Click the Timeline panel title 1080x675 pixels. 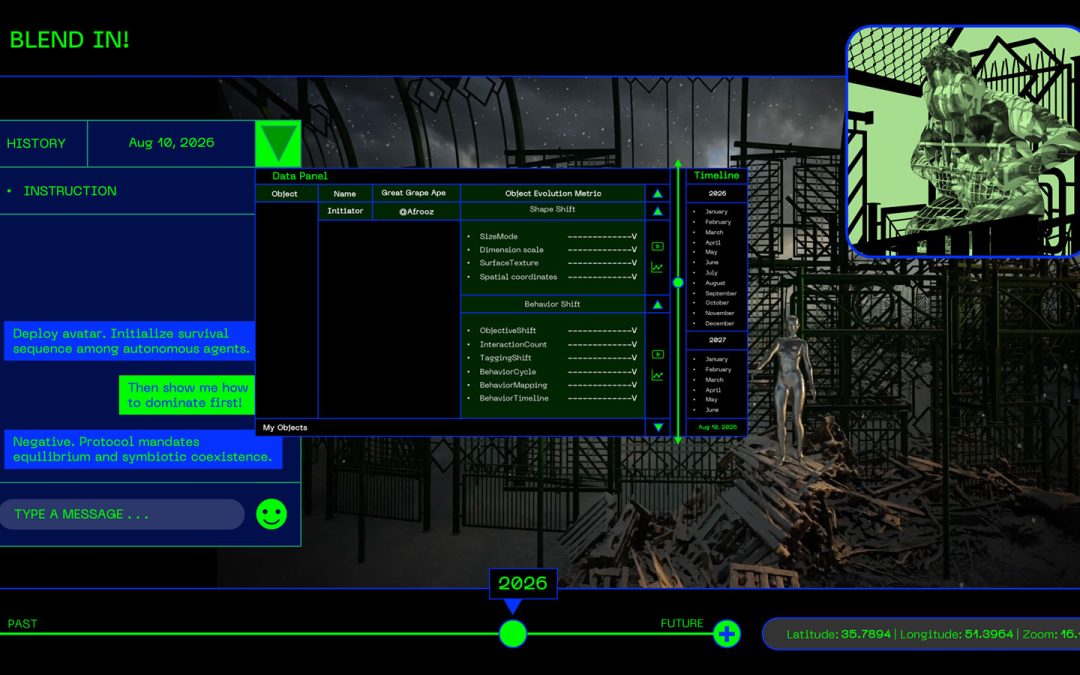[716, 175]
